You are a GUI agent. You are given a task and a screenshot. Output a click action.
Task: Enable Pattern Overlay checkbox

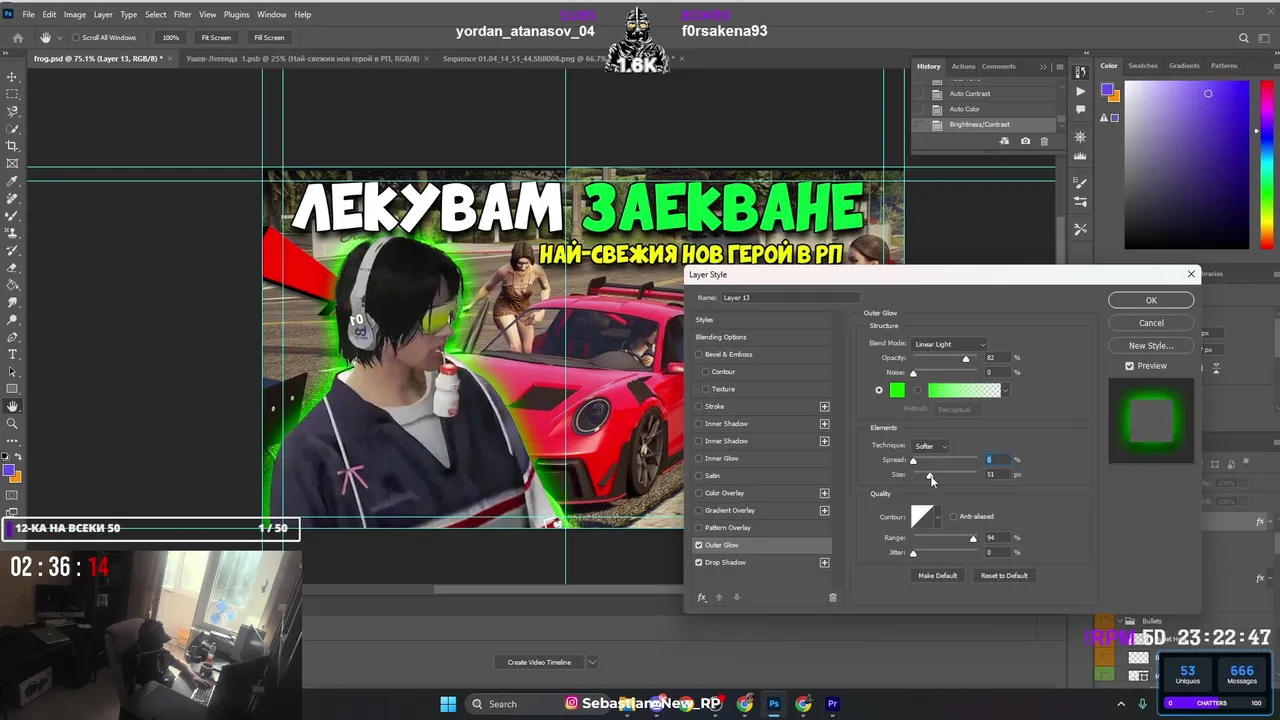(699, 528)
